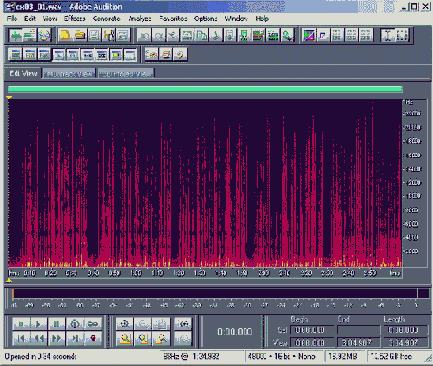The image size is (433, 366).
Task: Click the 'Opened in' seconds status message
Action: [40, 356]
